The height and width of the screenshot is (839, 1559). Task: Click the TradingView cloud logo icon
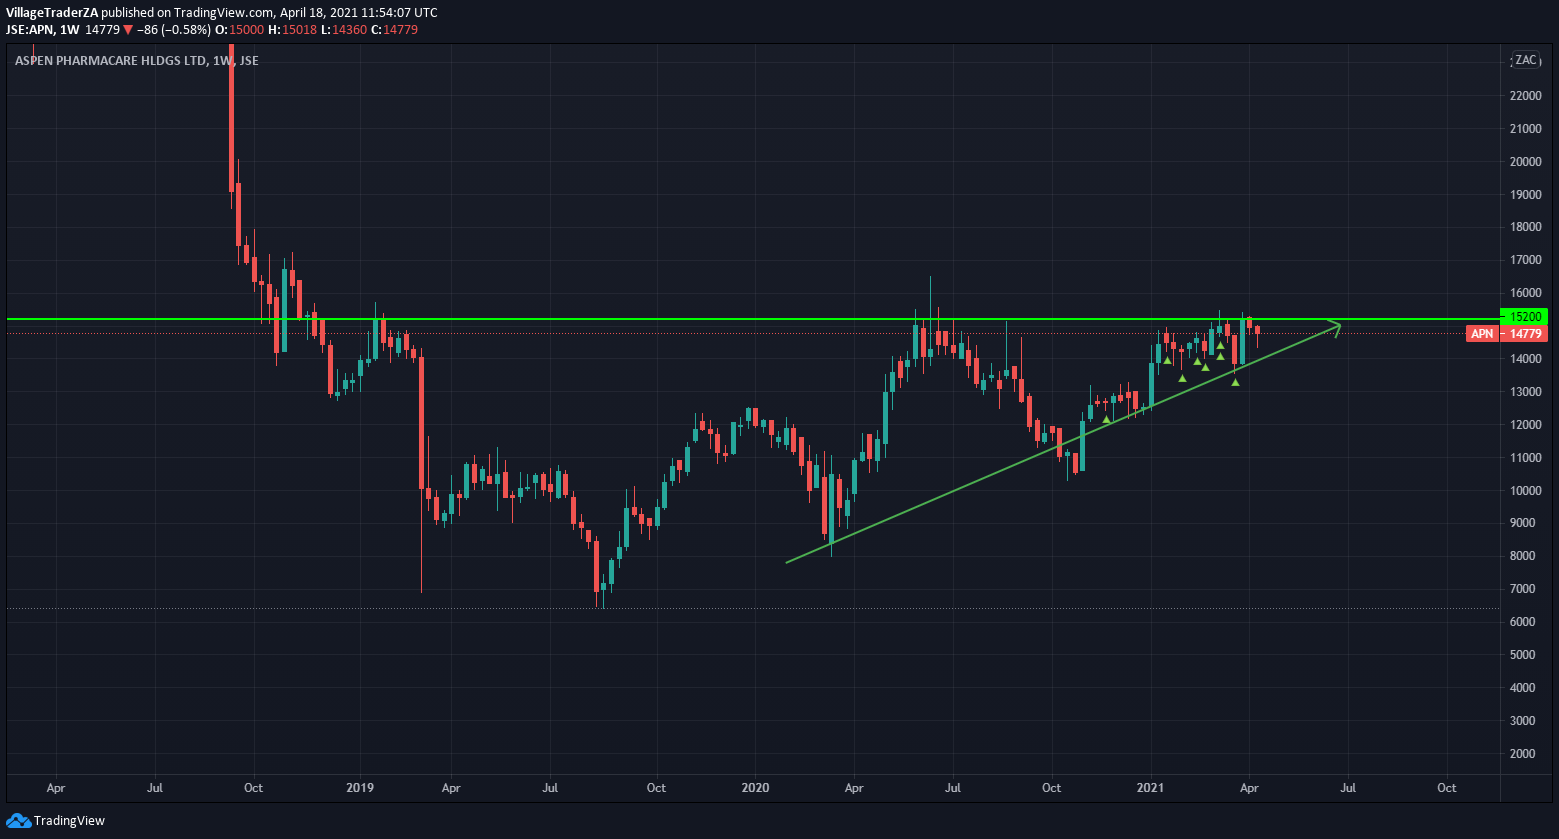click(18, 821)
